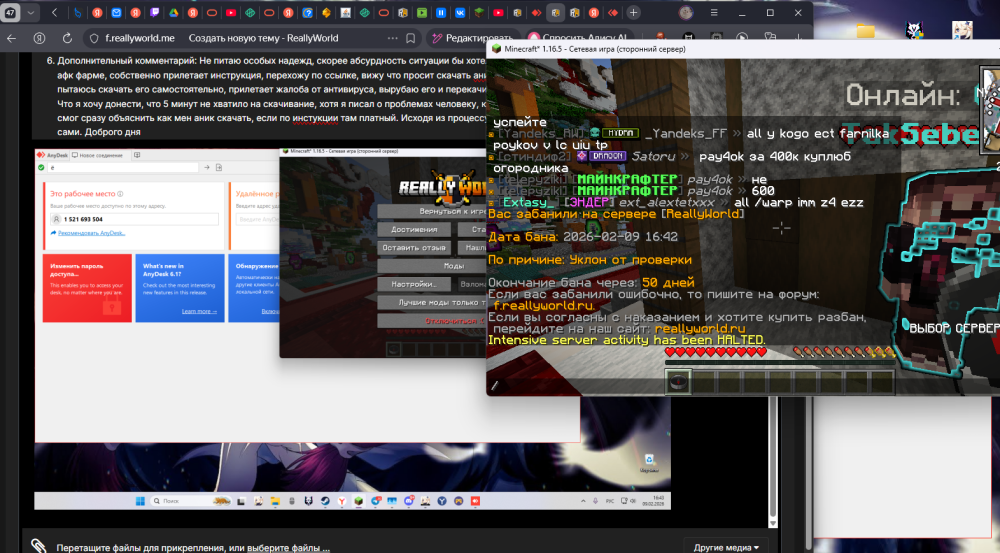Switch to the blue mail envelope tab
Viewport: 1000px width, 553px height.
click(x=116, y=13)
